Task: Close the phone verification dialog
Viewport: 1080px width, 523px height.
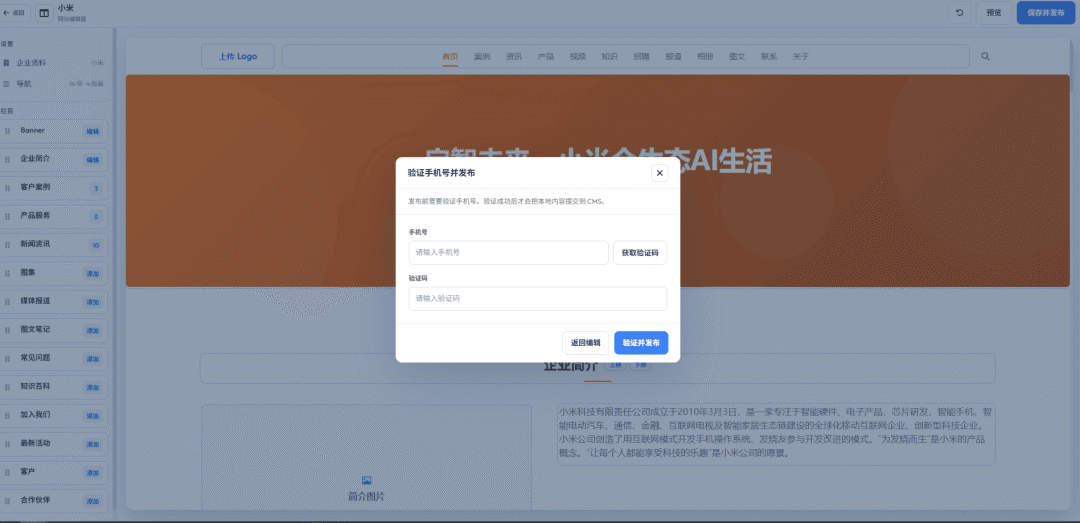Action: click(x=659, y=173)
